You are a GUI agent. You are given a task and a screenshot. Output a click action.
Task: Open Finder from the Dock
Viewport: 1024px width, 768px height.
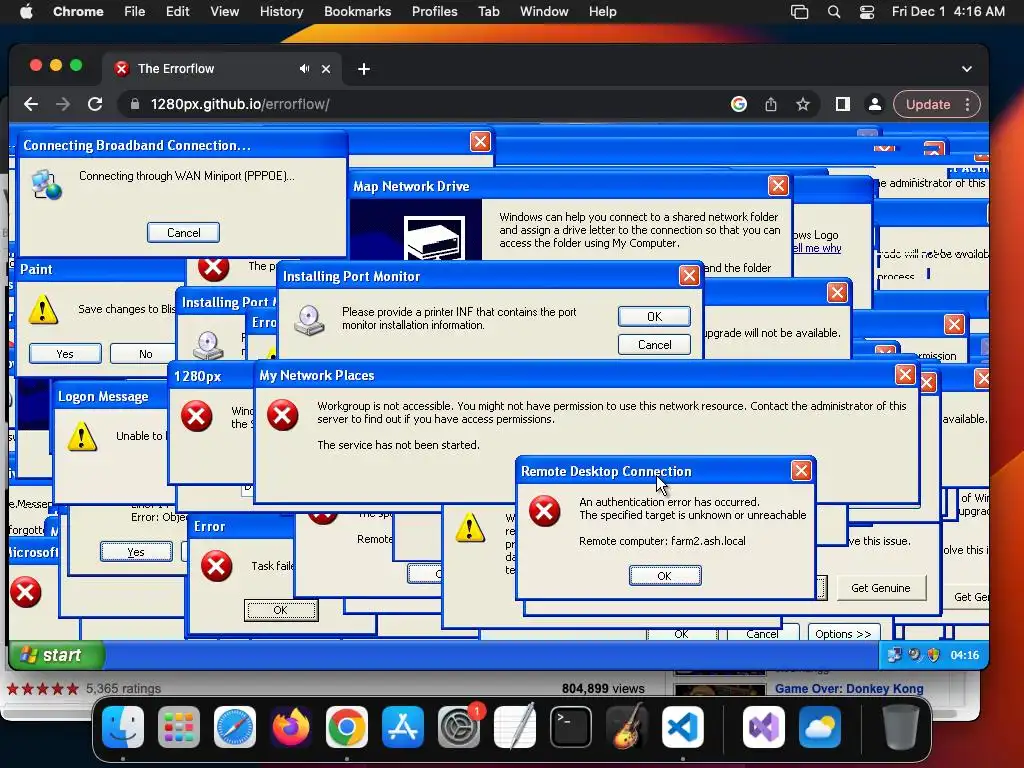click(123, 727)
